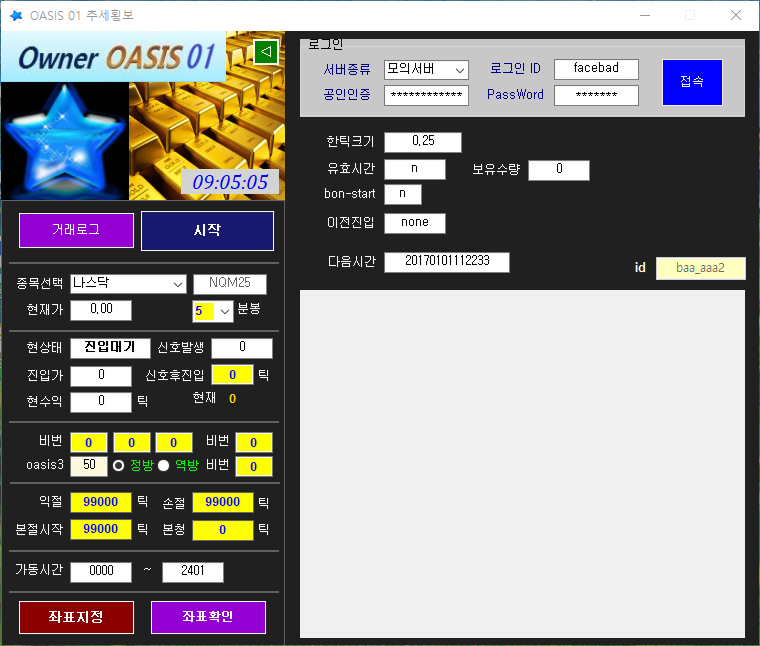Image resolution: width=760 pixels, height=646 pixels.
Task: Click the 진입가 field
Action: (x=101, y=376)
